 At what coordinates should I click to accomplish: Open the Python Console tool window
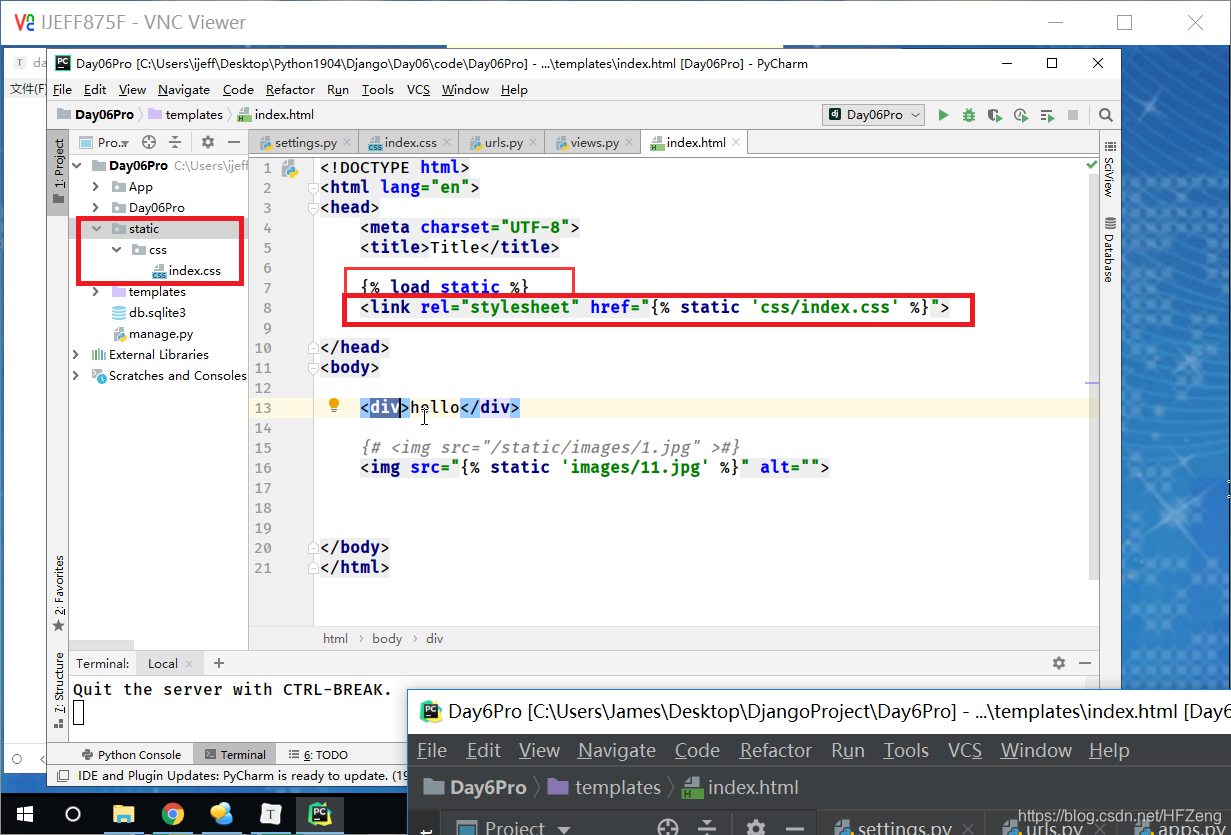(x=130, y=755)
